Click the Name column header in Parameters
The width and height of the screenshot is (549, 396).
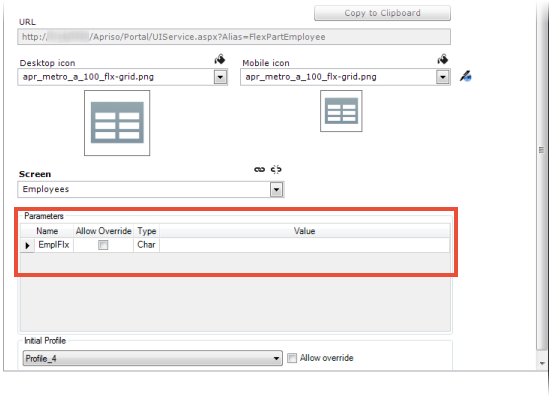click(47, 231)
